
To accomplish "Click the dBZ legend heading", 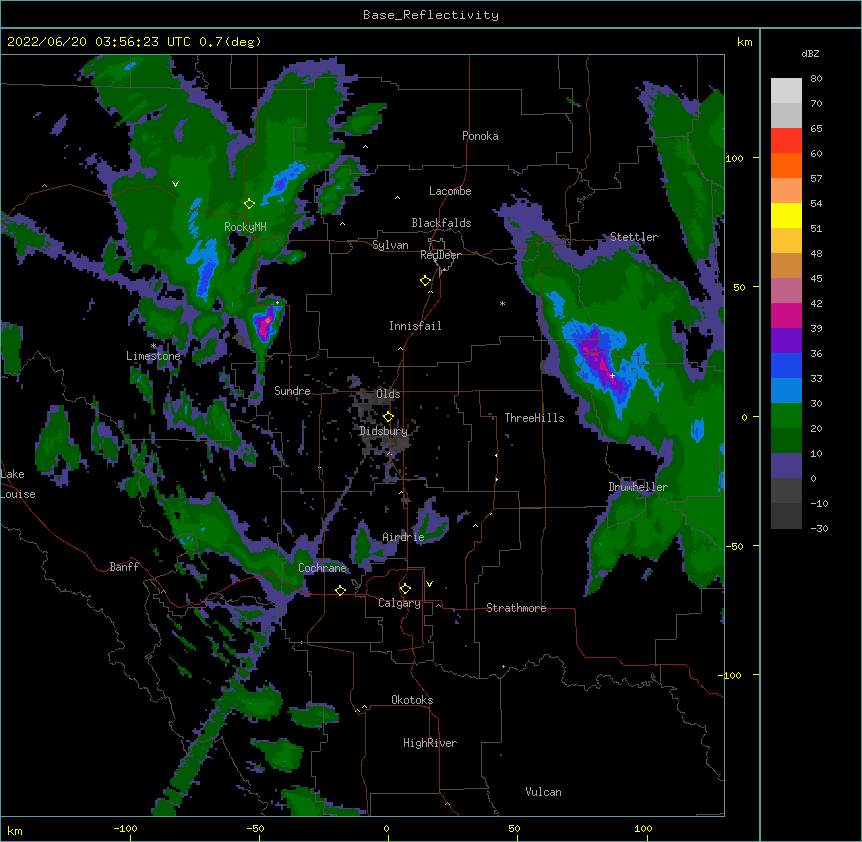I will (810, 54).
